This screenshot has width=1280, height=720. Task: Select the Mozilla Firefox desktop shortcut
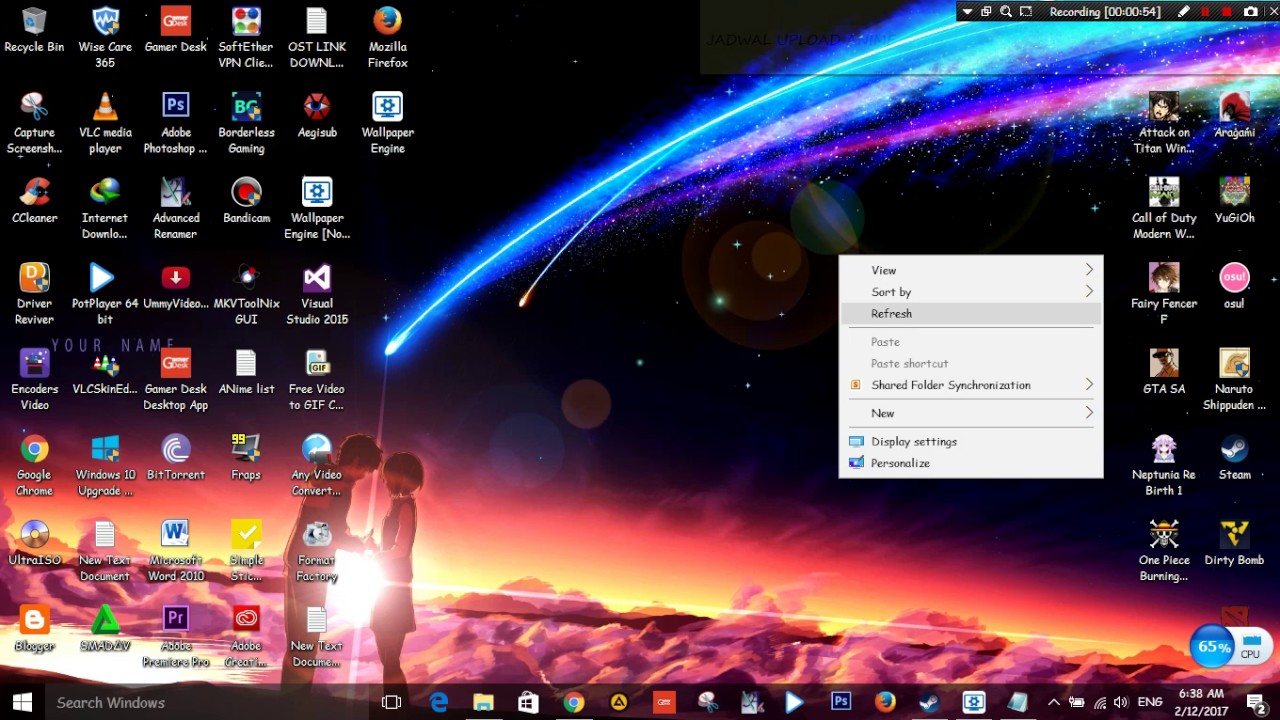(x=387, y=37)
